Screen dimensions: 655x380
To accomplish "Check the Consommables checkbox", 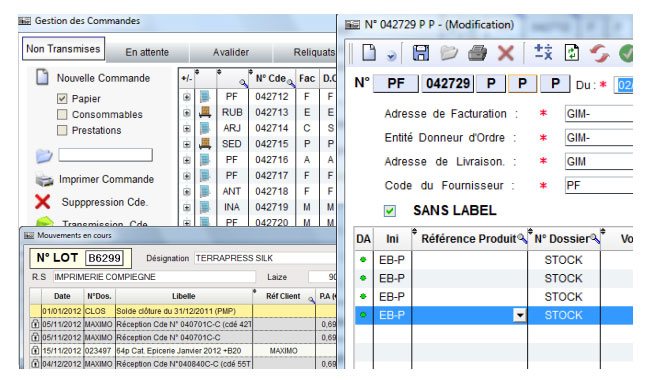I will coord(62,114).
